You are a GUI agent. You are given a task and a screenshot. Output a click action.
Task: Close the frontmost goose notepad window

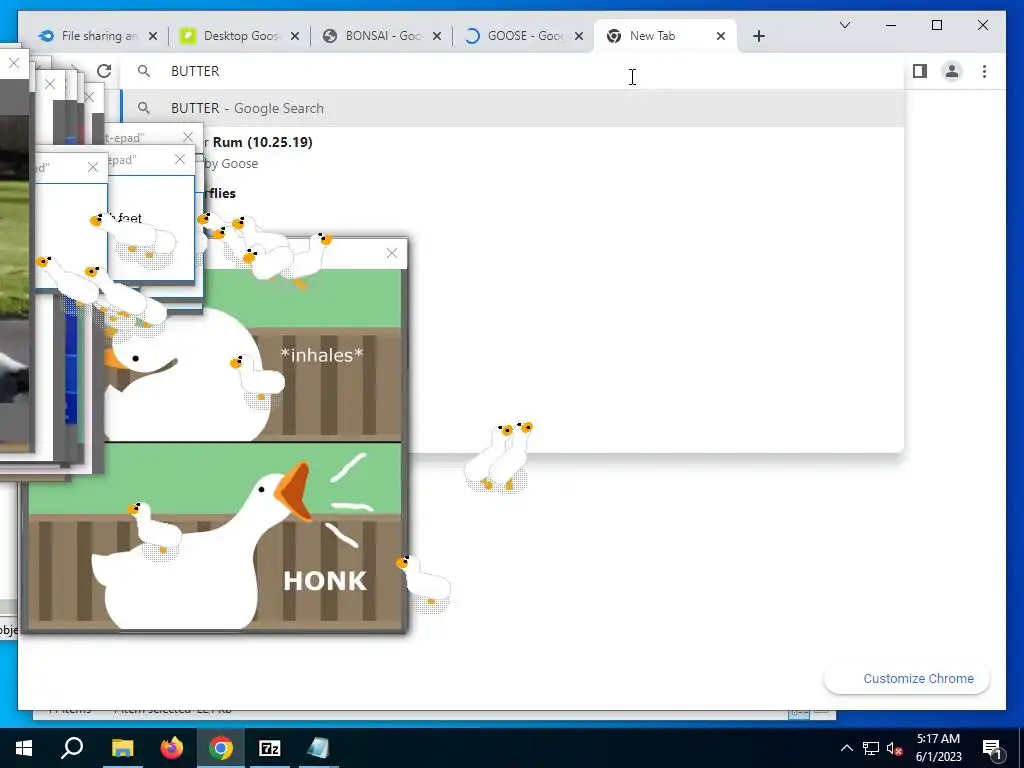[93, 167]
